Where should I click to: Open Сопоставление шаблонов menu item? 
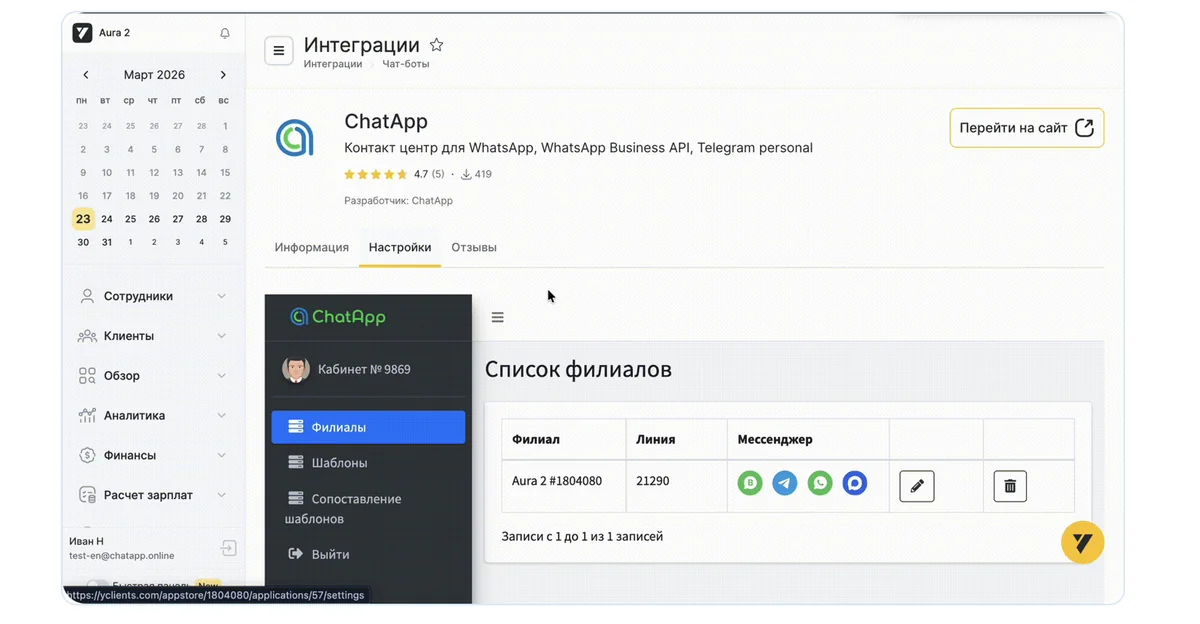[x=368, y=509]
